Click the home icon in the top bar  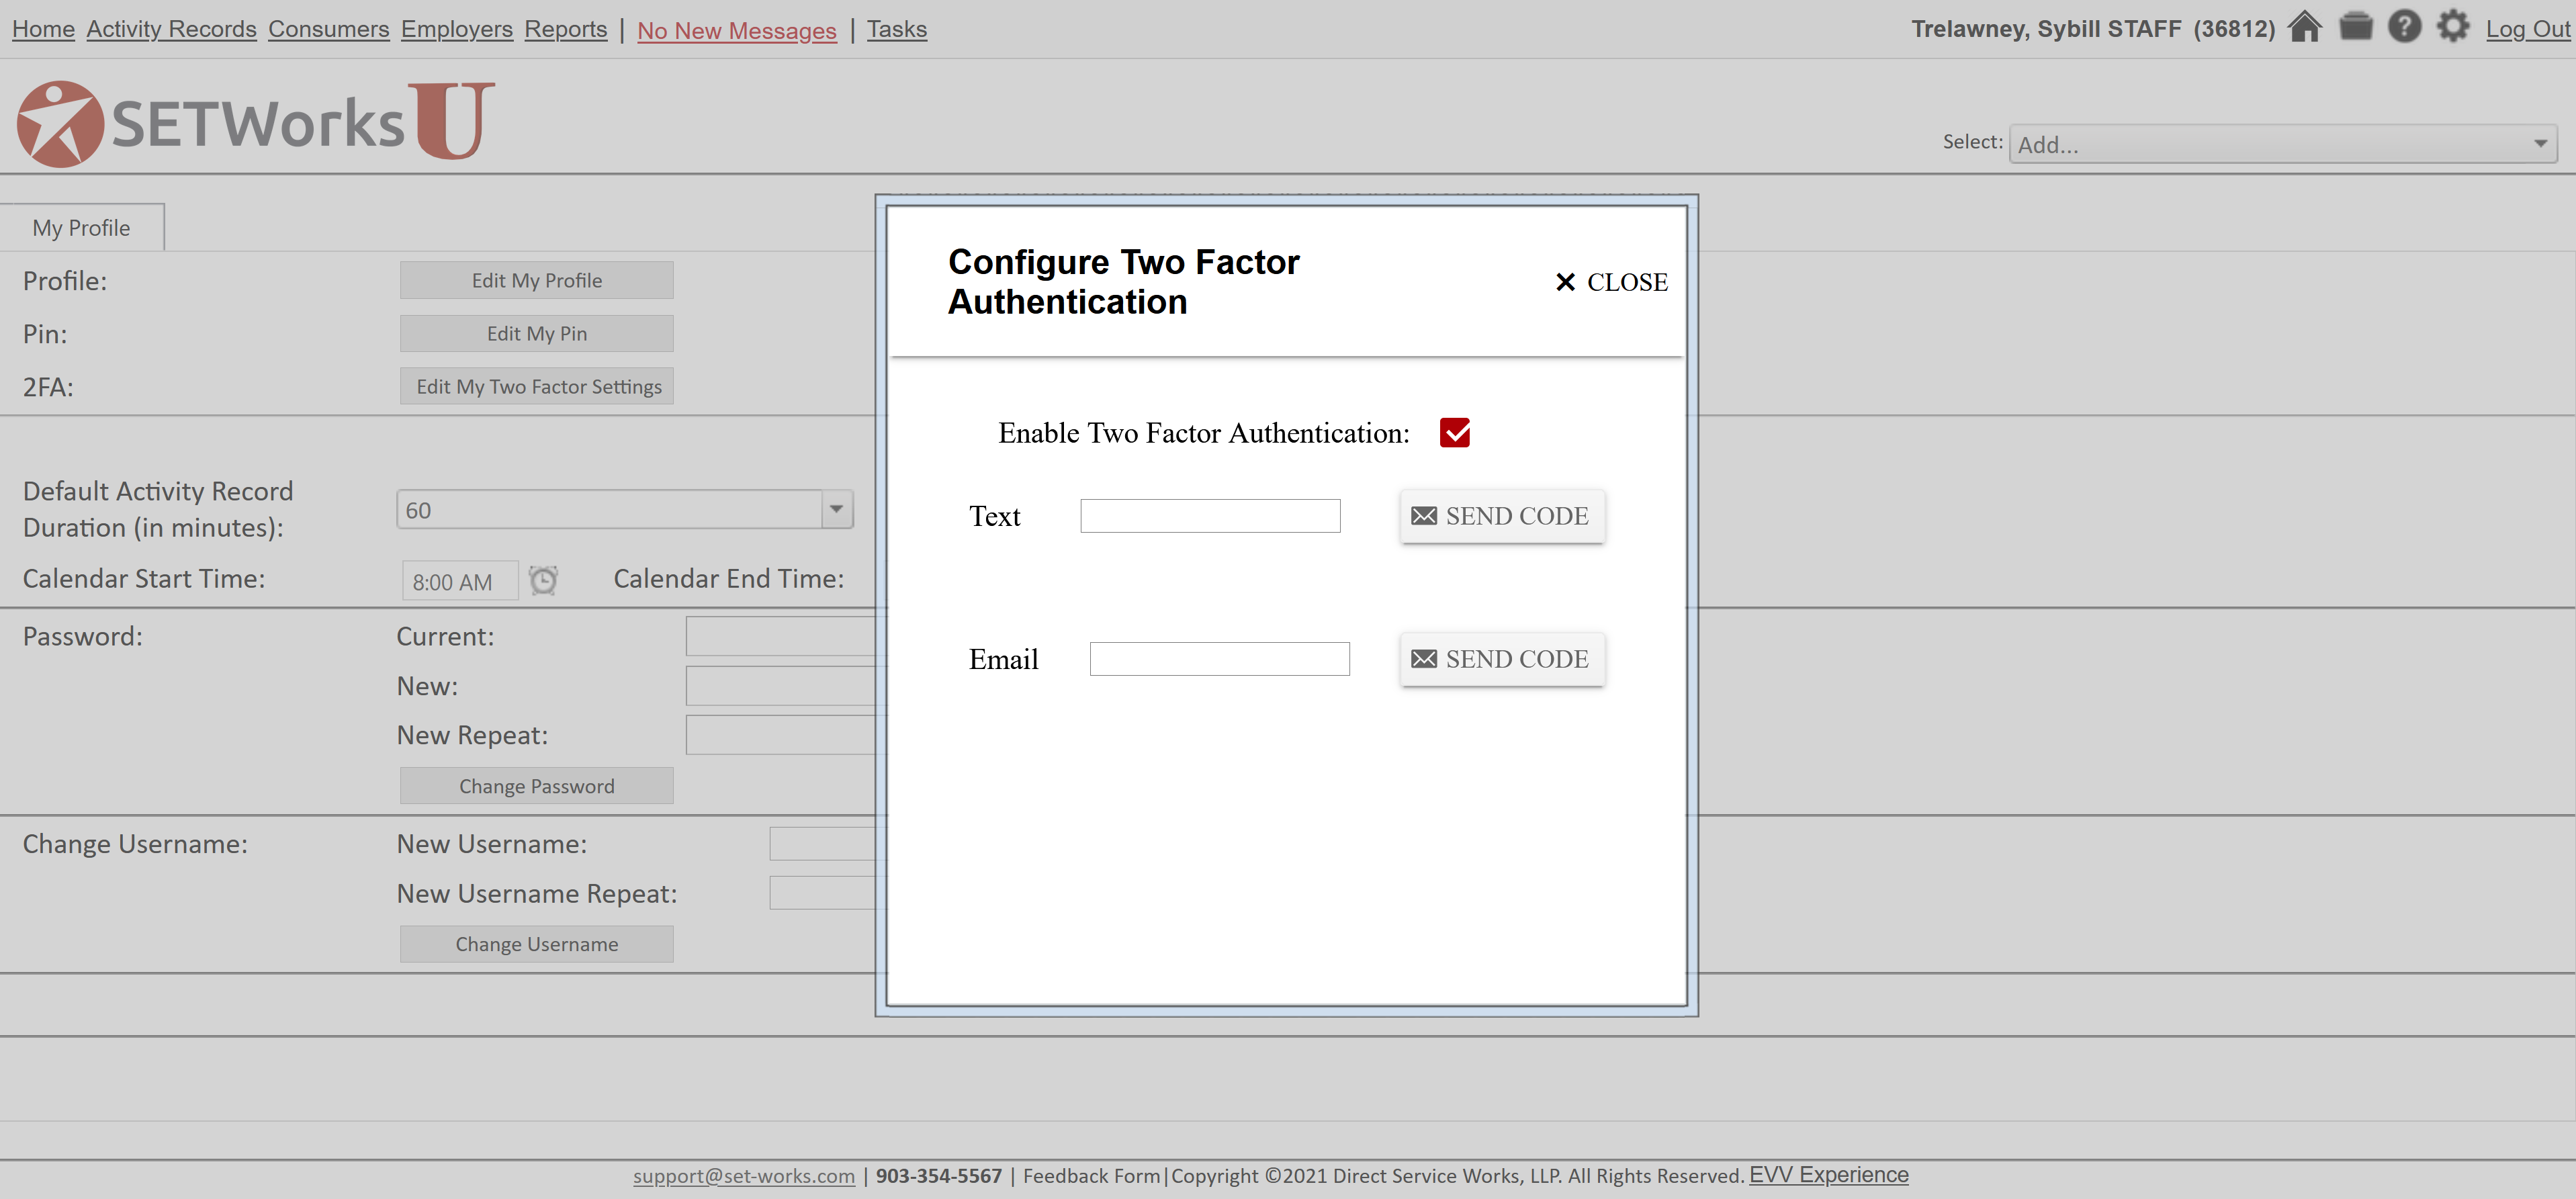click(2304, 27)
